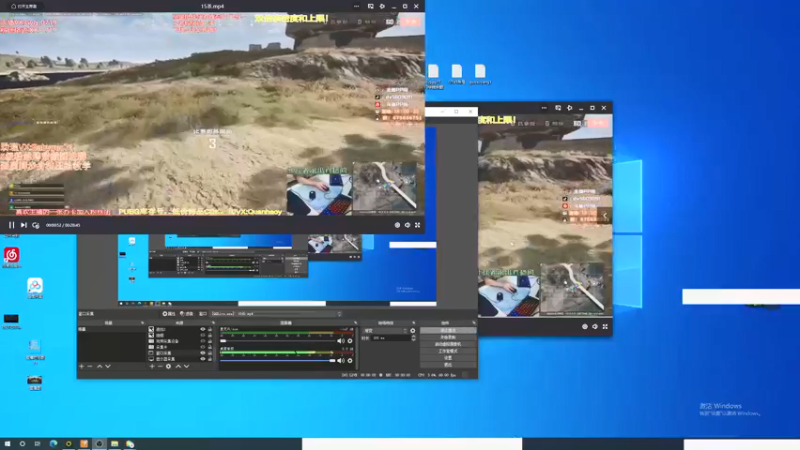The image size is (800, 450).
Task: Open circular settings icon in front player bar
Action: 397,225
